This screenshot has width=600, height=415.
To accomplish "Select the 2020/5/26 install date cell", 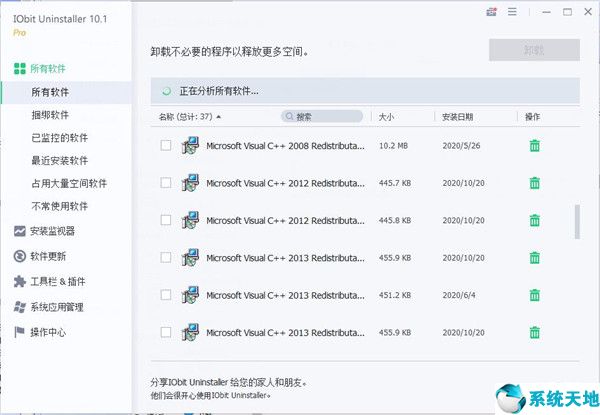I will [461, 146].
